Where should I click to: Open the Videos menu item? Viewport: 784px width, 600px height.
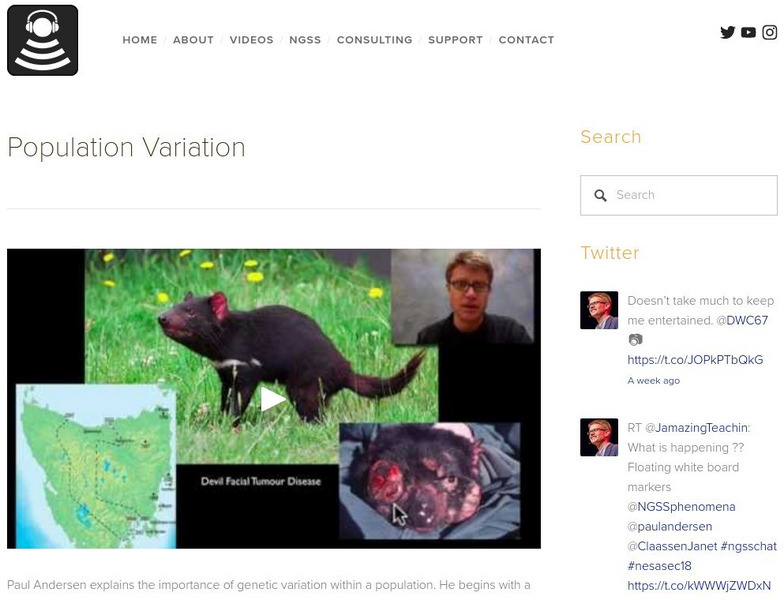[251, 40]
